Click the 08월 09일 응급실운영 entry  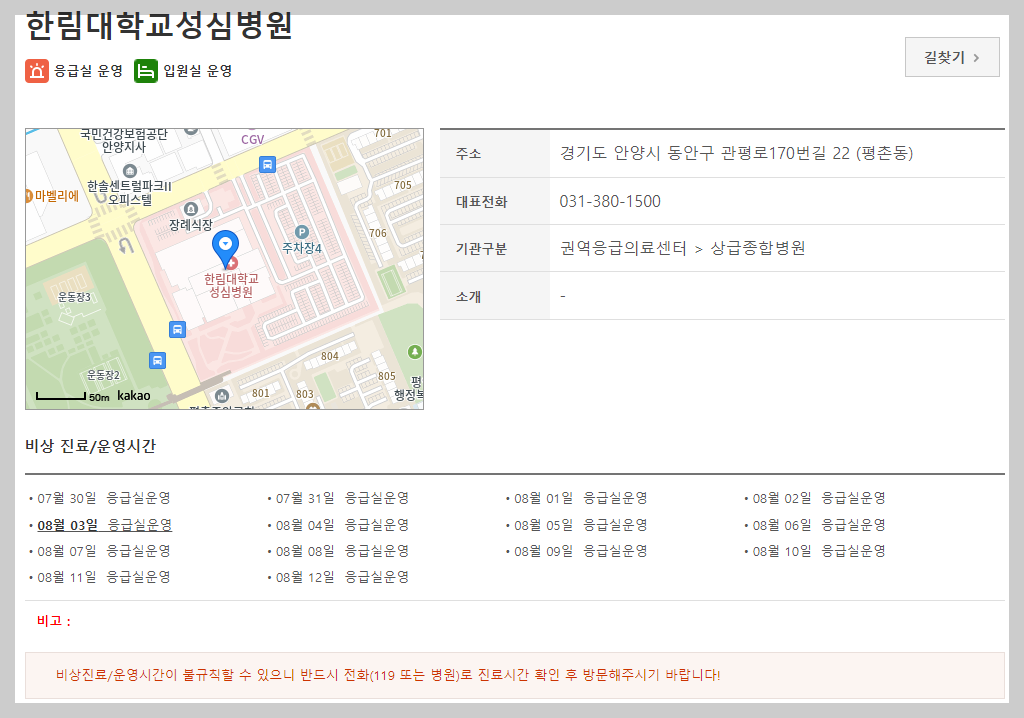[581, 551]
